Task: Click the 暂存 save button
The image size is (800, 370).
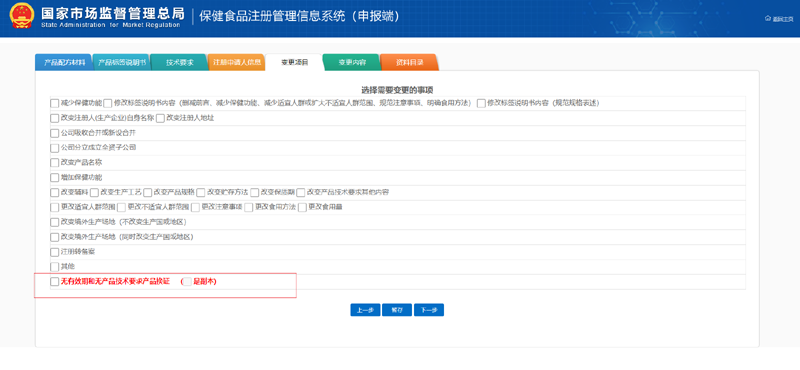Action: (397, 310)
